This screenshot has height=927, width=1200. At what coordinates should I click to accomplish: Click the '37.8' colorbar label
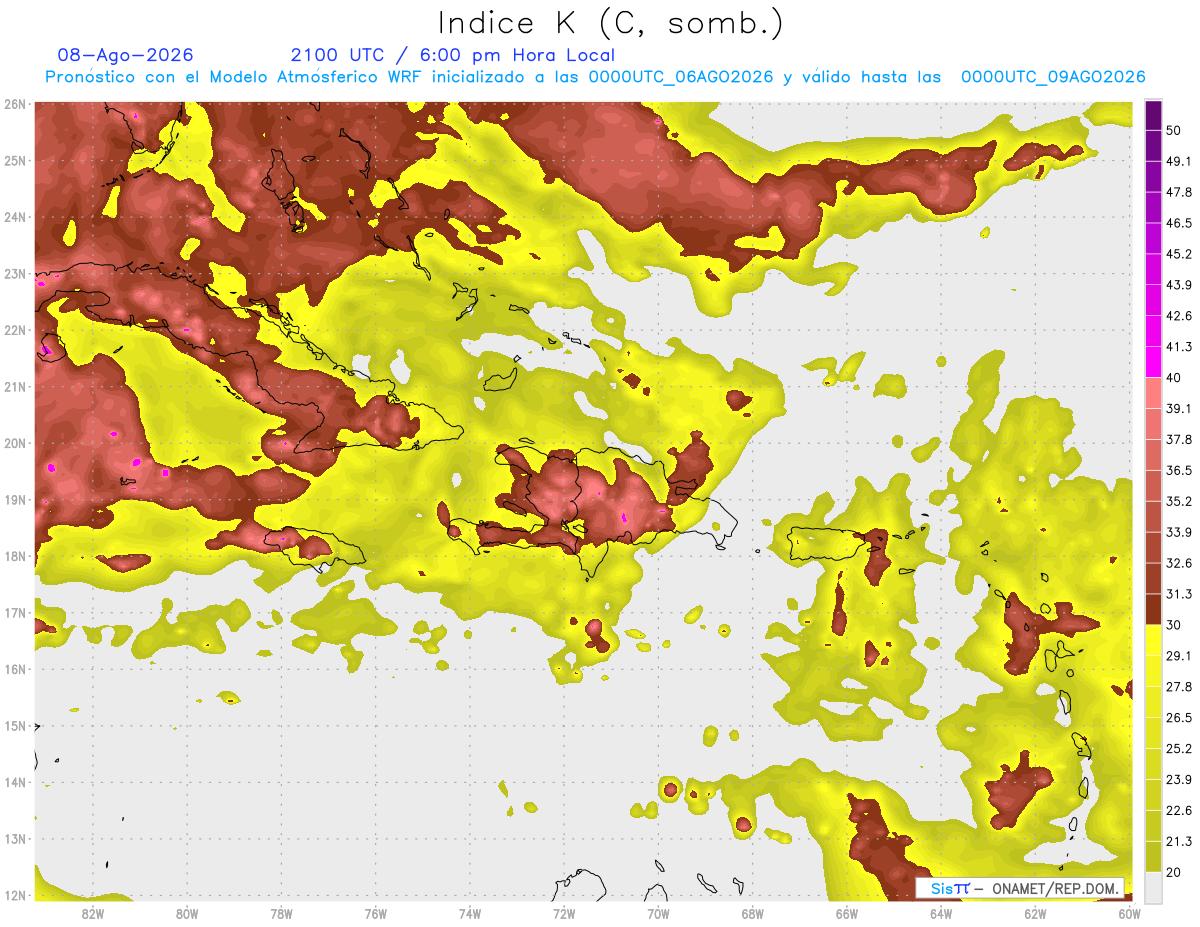point(1179,439)
